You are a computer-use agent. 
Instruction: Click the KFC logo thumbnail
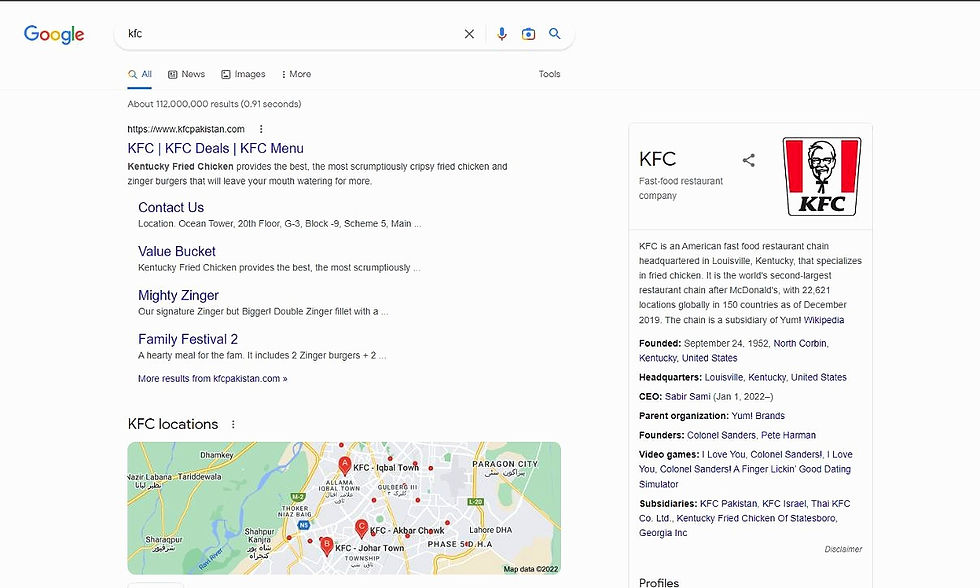click(x=822, y=176)
